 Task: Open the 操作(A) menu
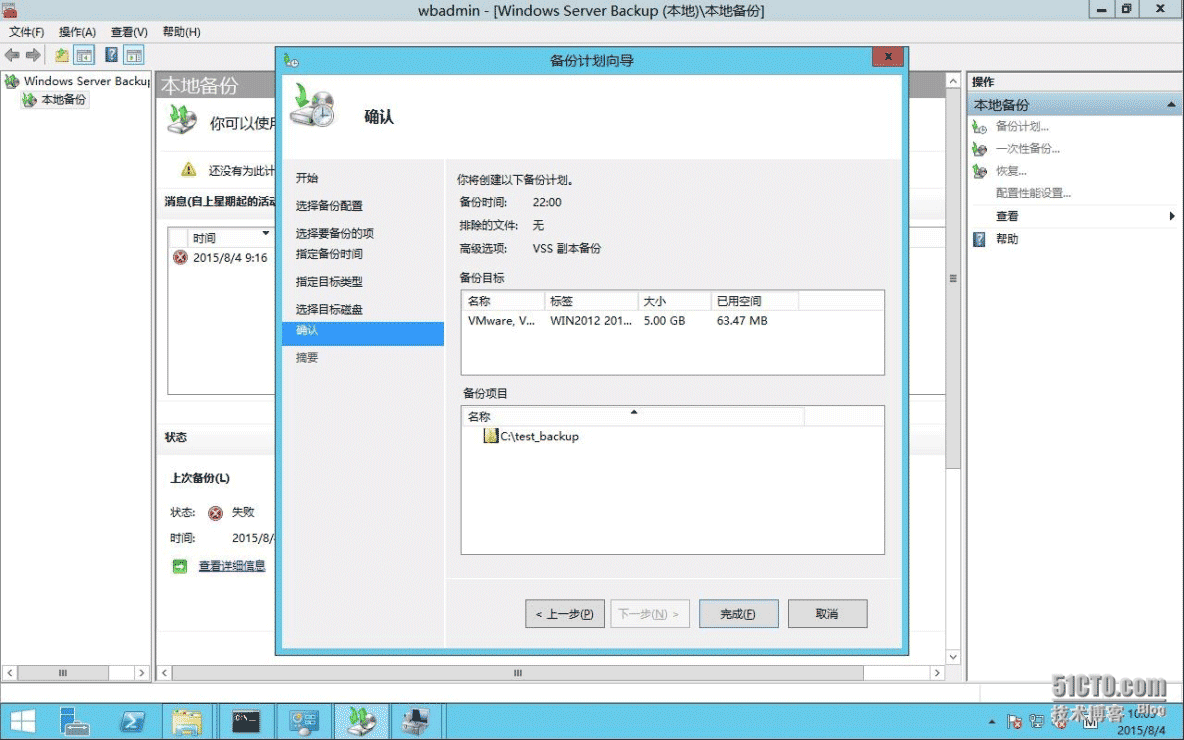[77, 32]
